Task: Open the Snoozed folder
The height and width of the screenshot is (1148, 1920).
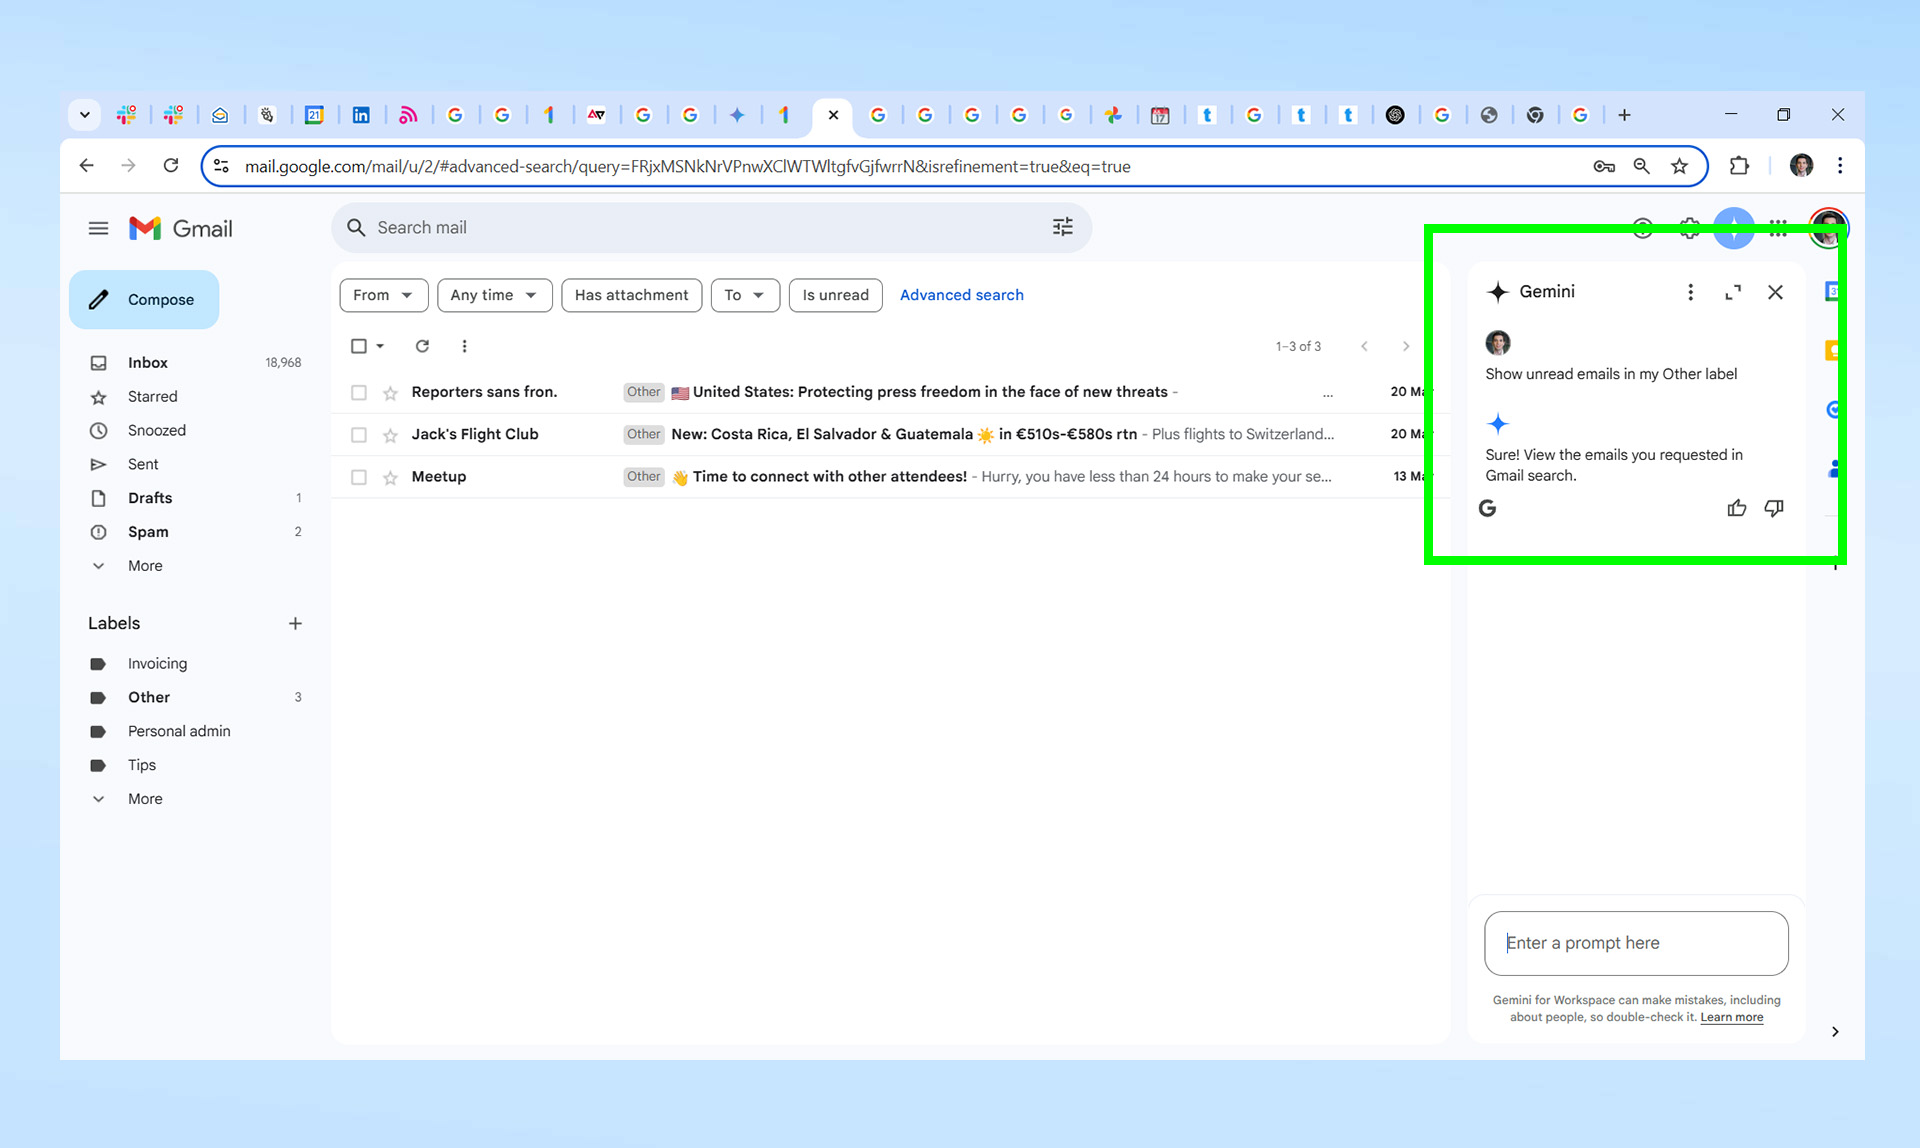Action: (x=157, y=431)
